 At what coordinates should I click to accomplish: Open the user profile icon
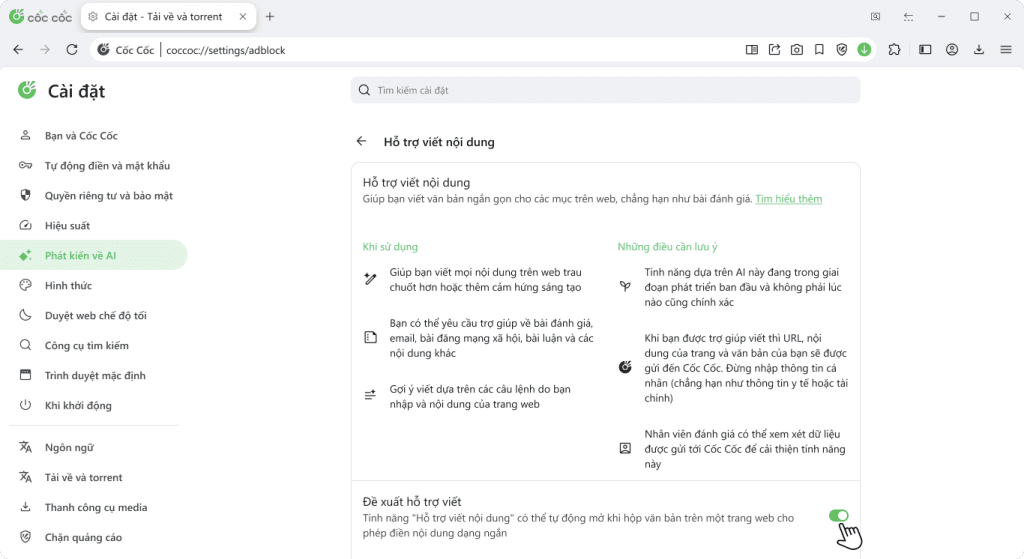tap(952, 50)
